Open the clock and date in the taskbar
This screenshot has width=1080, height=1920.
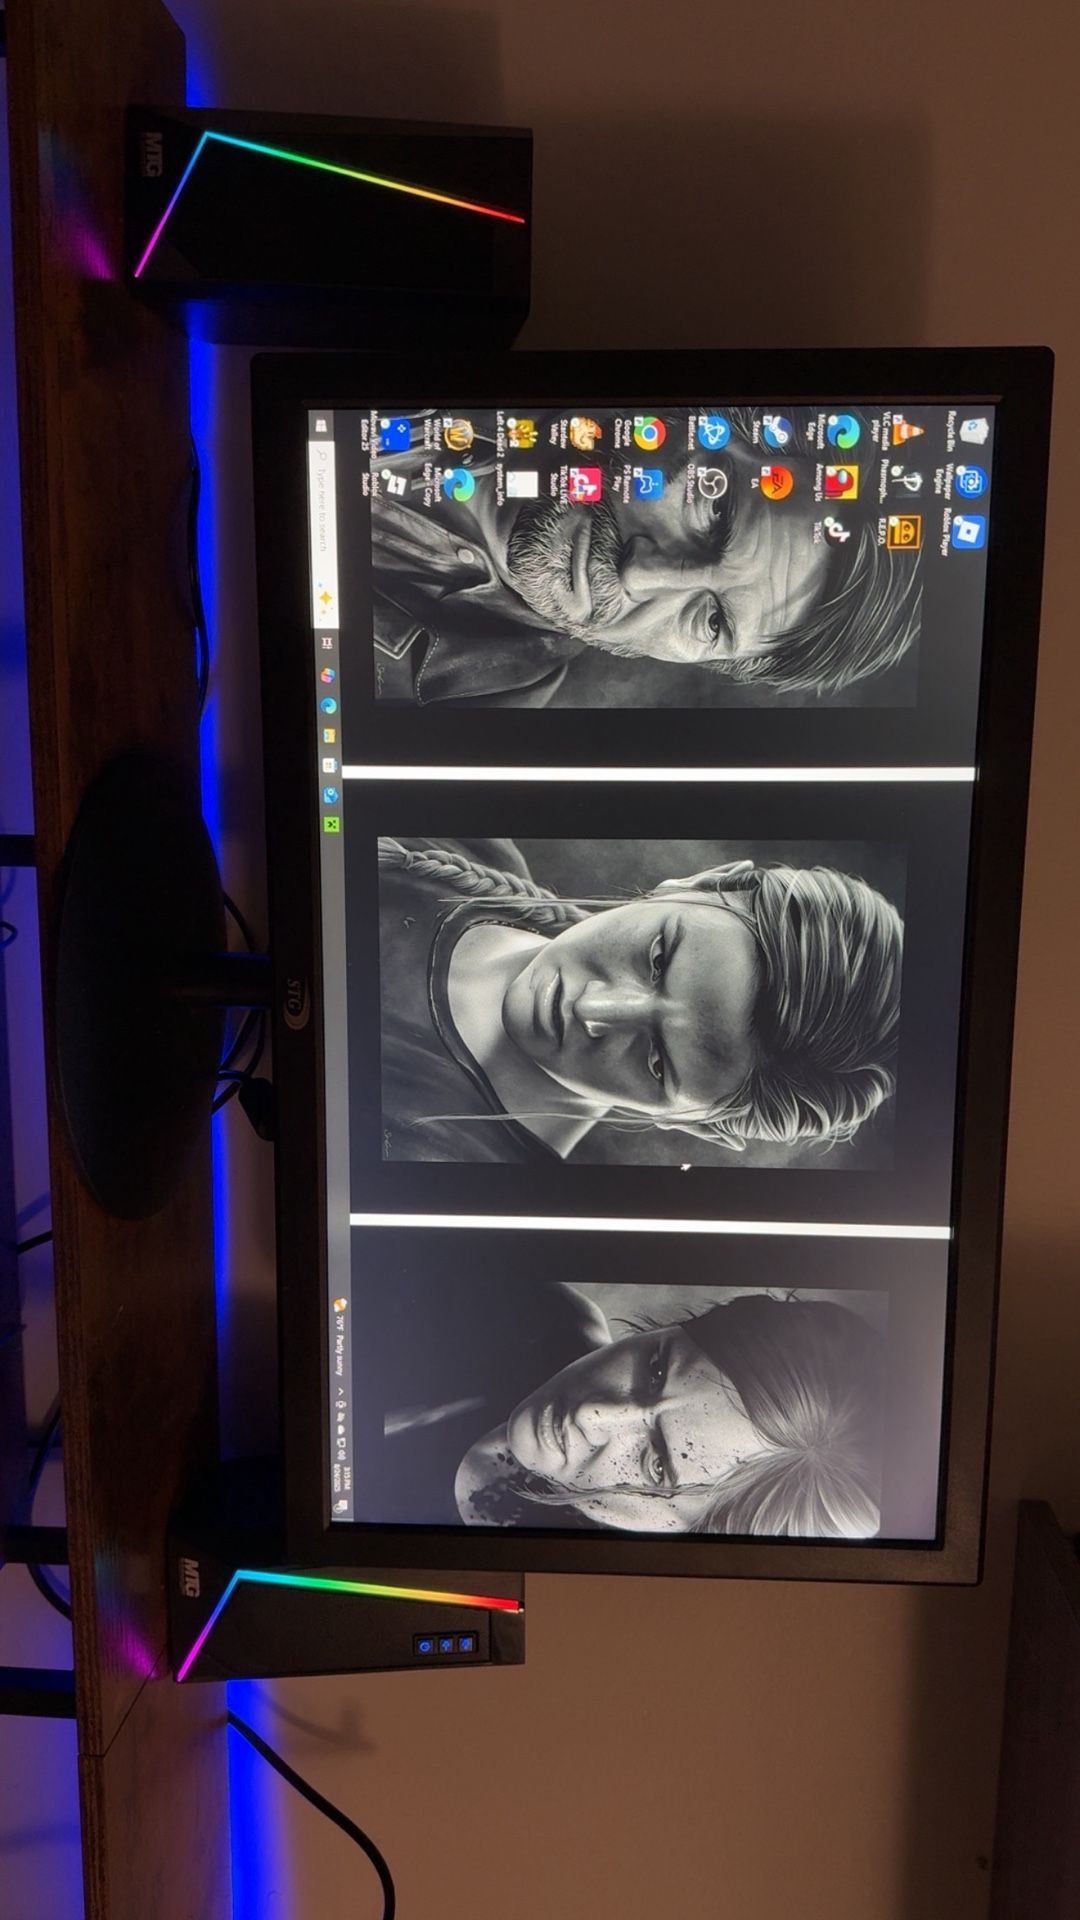[x=342, y=1478]
